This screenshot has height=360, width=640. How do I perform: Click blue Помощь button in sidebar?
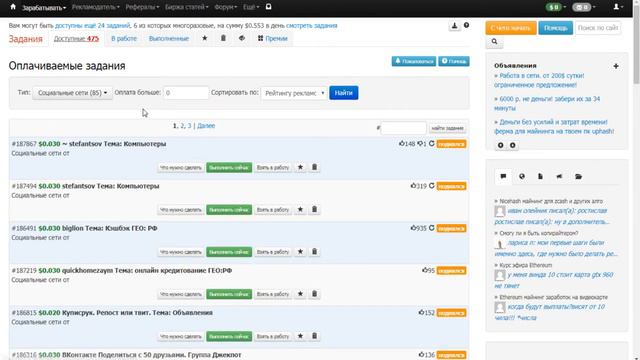coord(556,28)
